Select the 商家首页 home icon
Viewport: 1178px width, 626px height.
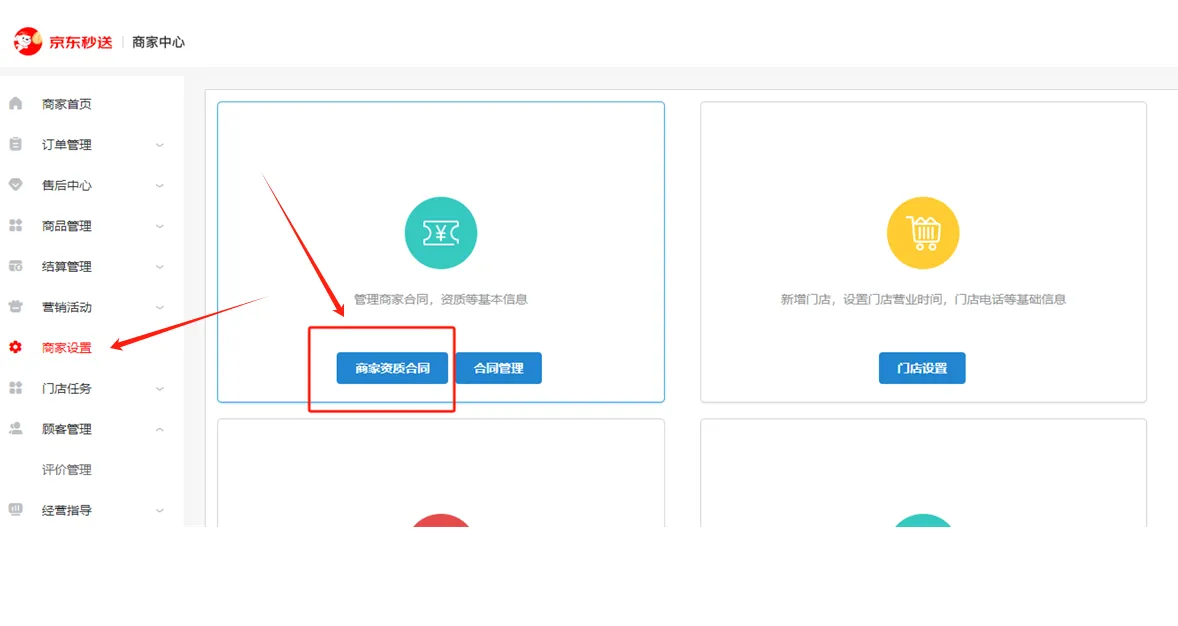tap(14, 103)
